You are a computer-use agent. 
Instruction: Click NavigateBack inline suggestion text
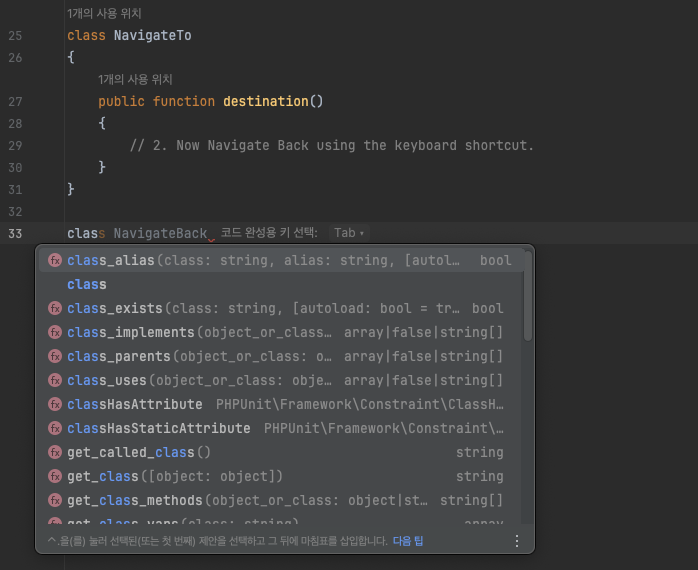click(x=160, y=233)
